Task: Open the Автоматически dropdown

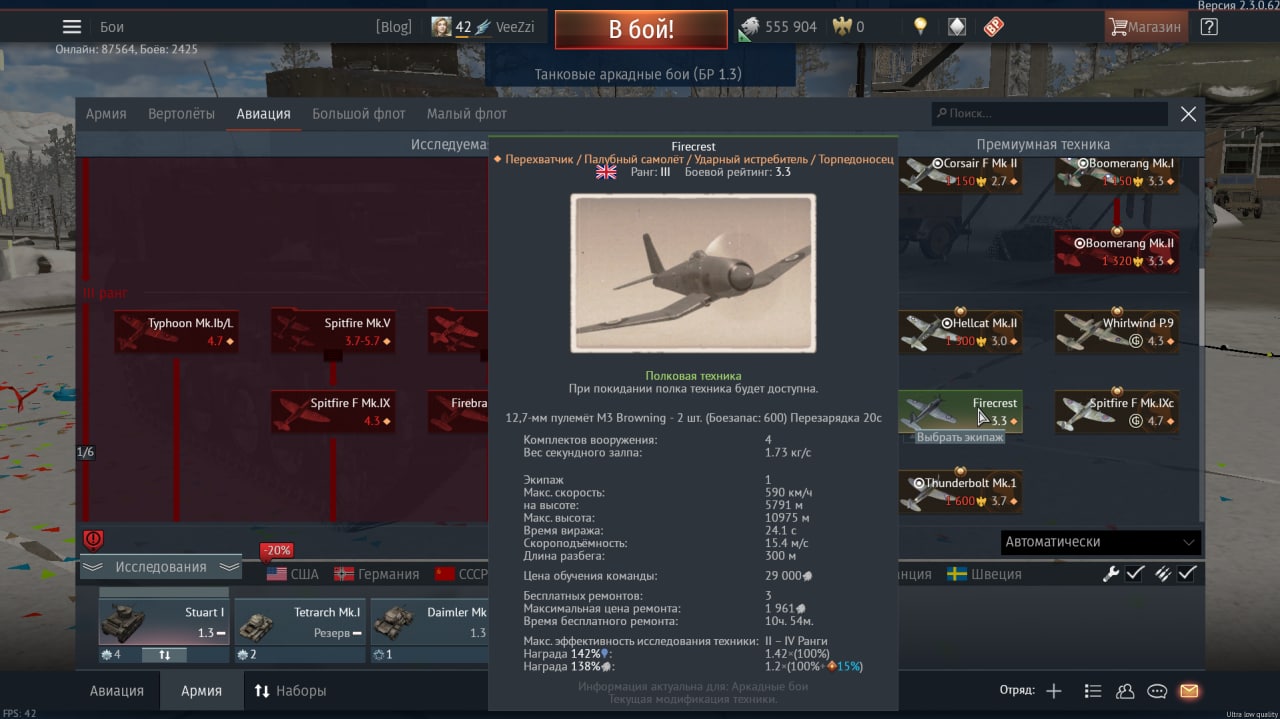Action: [x=1100, y=542]
